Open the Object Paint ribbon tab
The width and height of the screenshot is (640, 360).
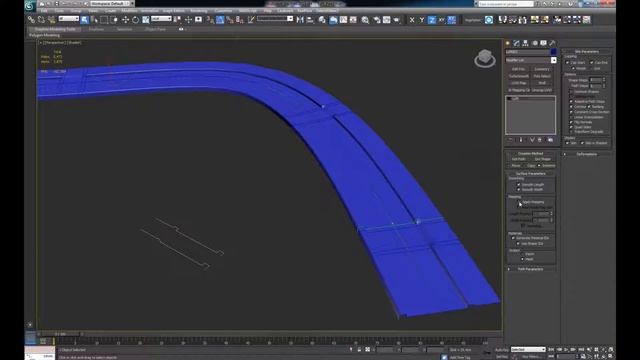click(155, 29)
